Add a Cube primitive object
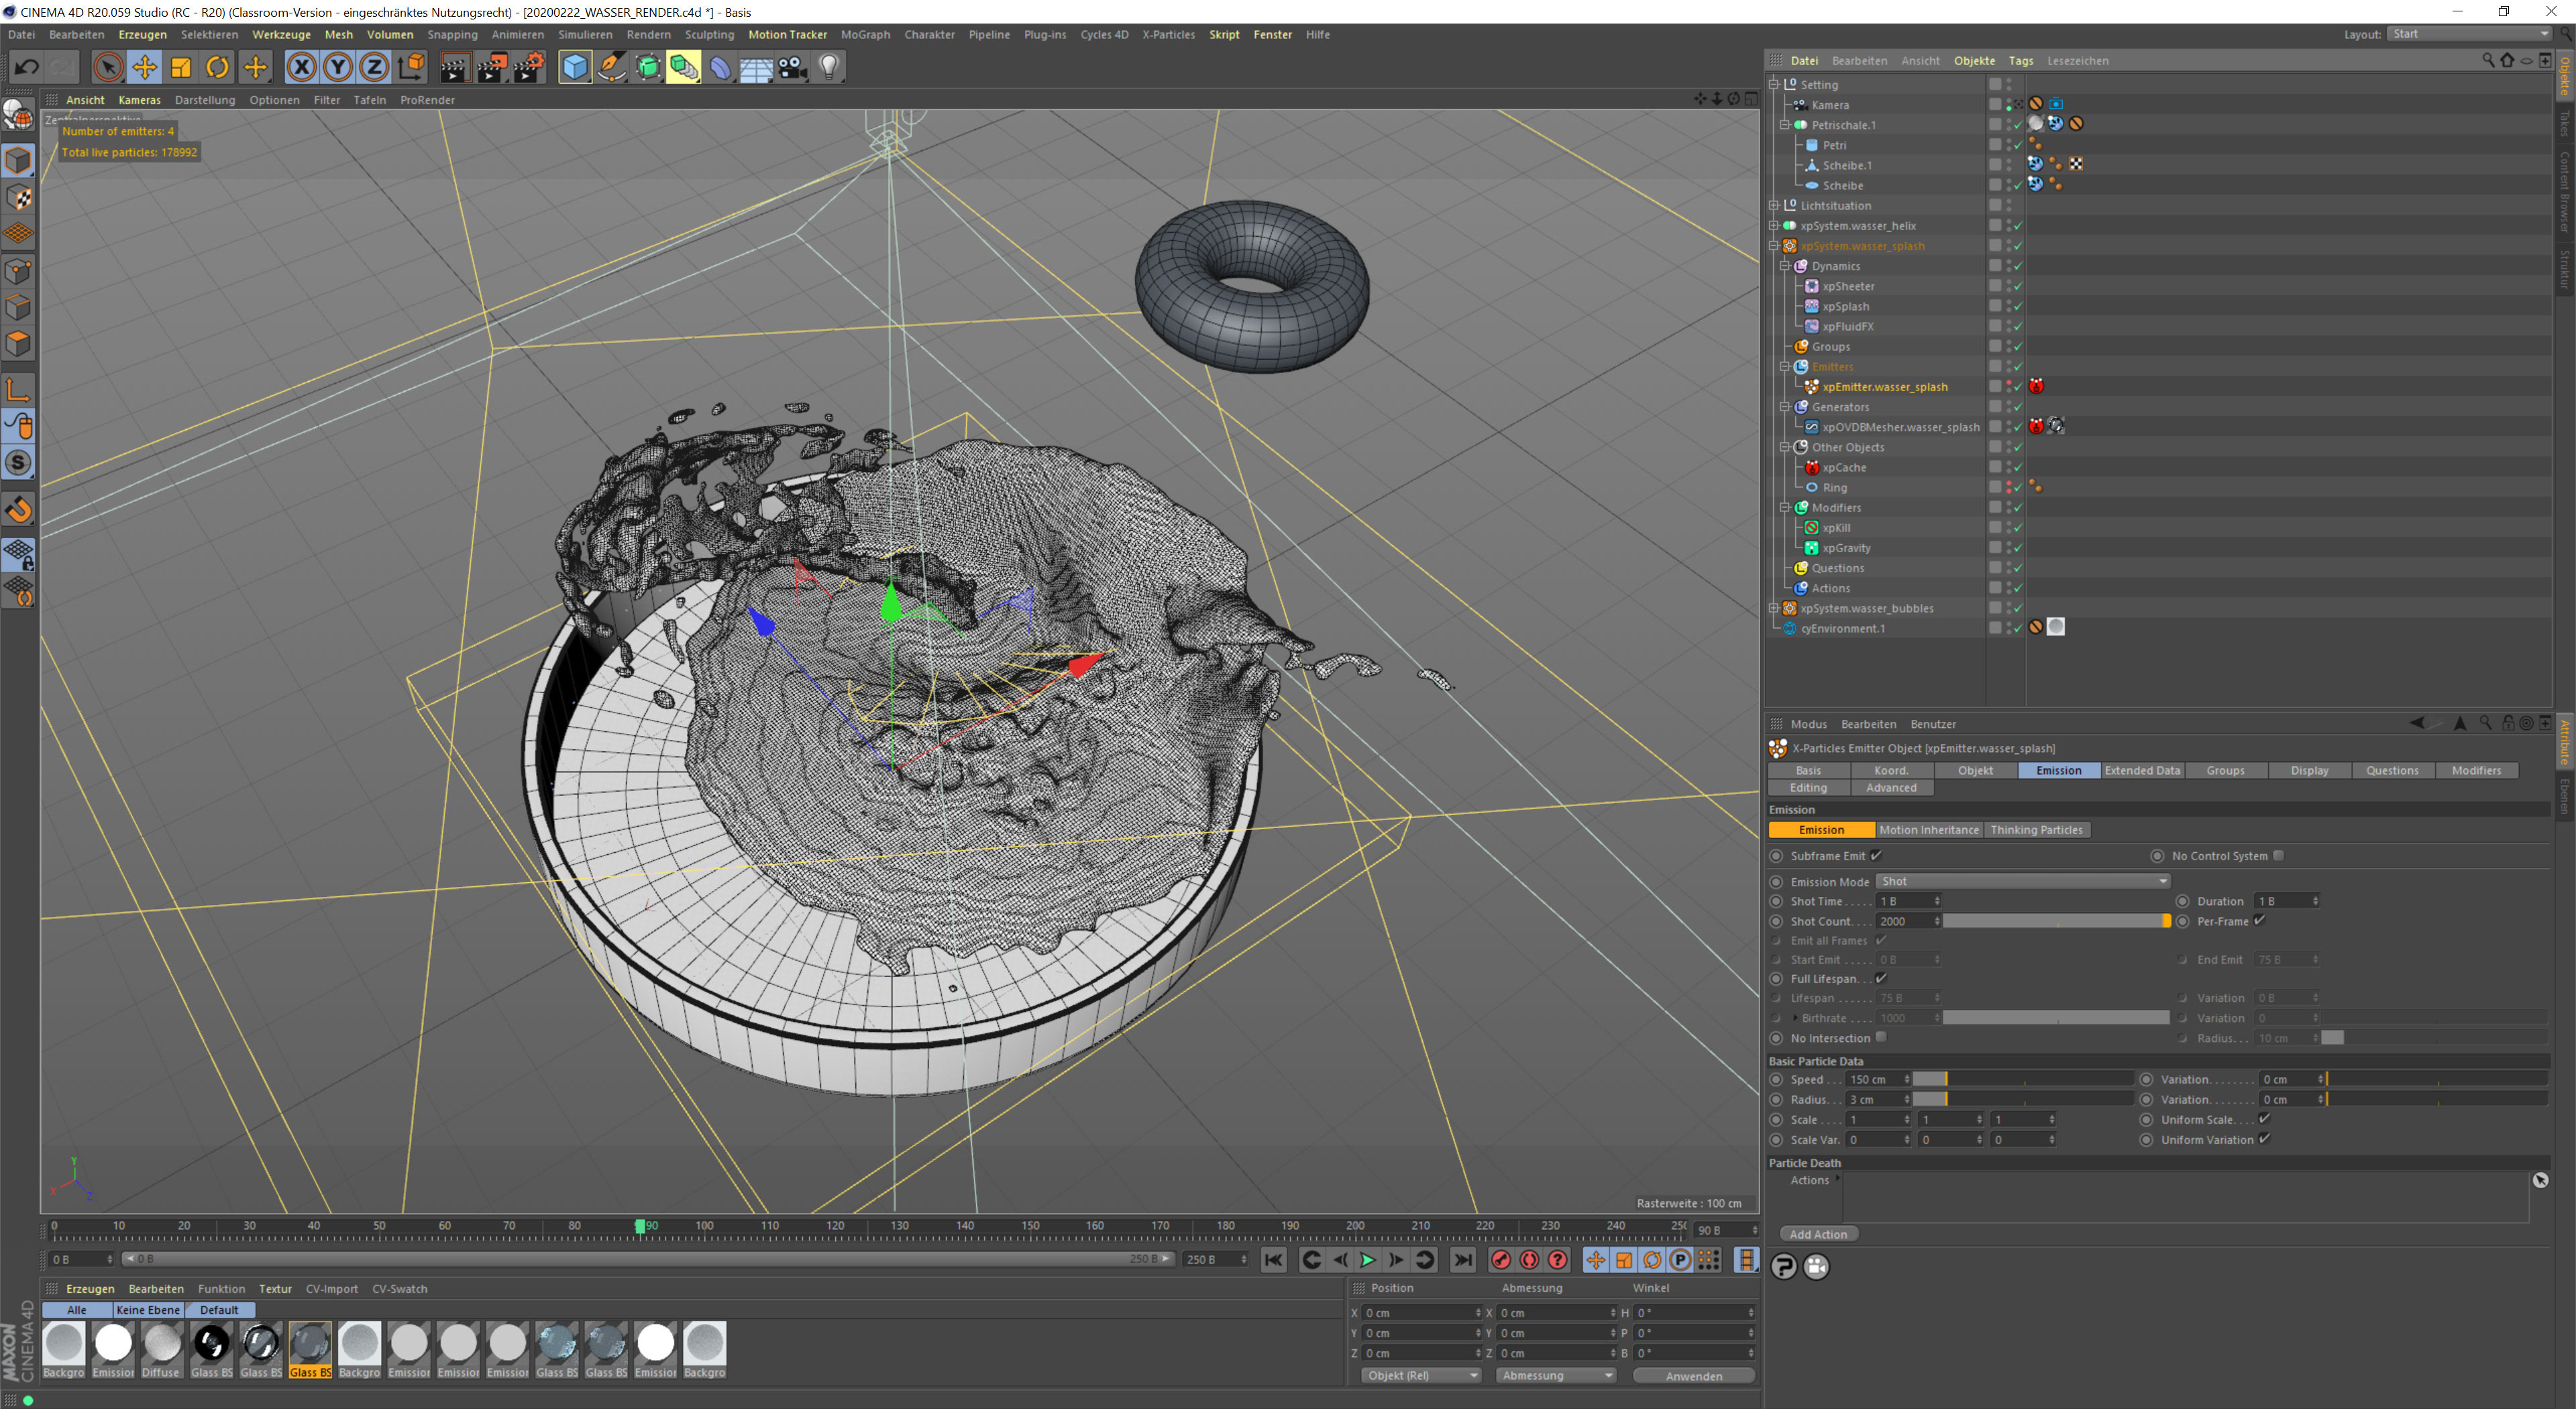Viewport: 2576px width, 1409px height. pos(575,67)
